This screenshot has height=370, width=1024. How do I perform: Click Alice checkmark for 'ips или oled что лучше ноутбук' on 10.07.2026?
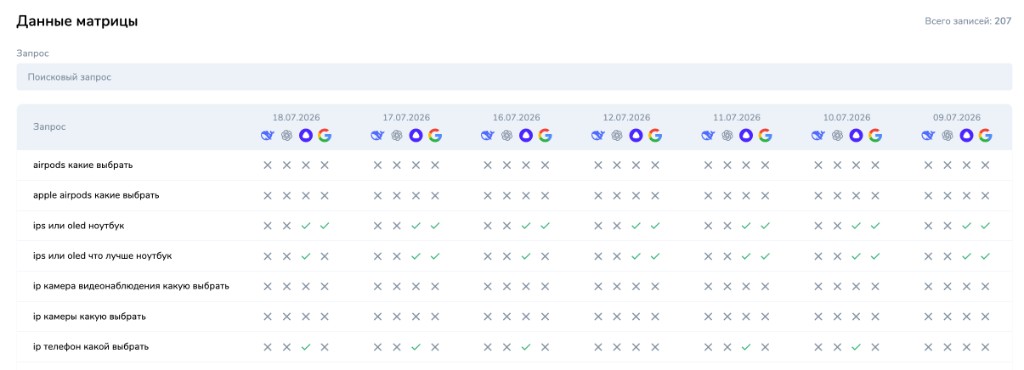856,256
